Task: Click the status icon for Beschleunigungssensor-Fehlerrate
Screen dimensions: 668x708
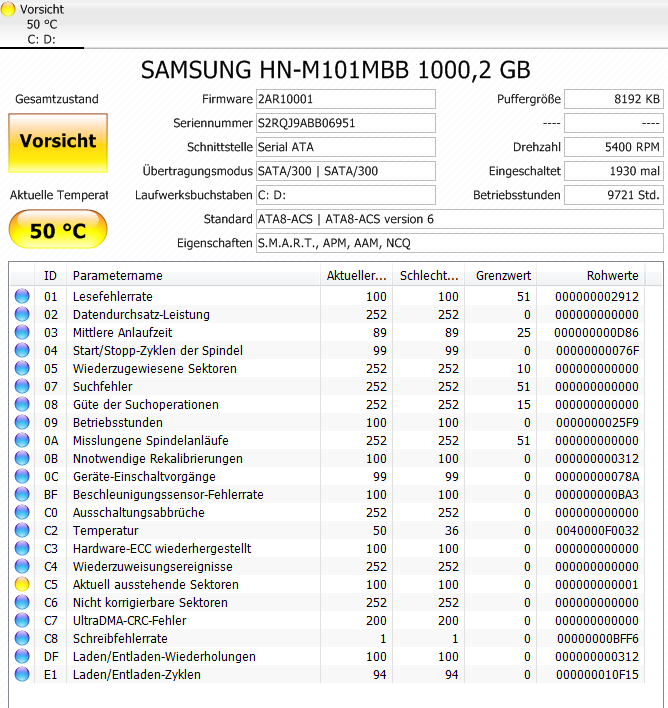Action: [x=22, y=494]
